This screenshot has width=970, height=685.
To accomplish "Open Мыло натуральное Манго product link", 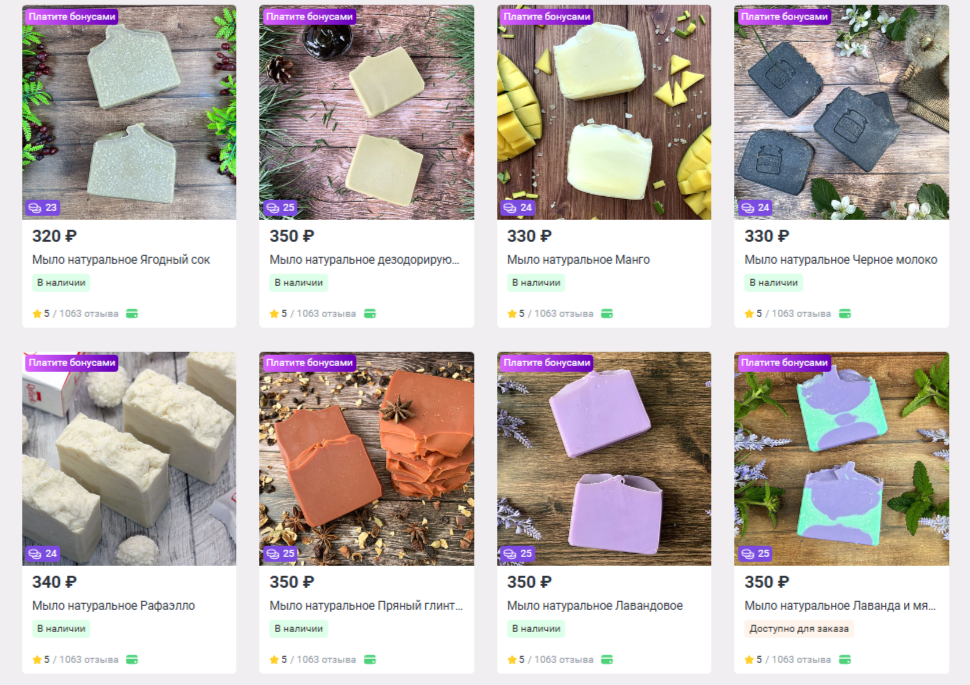I will point(578,260).
